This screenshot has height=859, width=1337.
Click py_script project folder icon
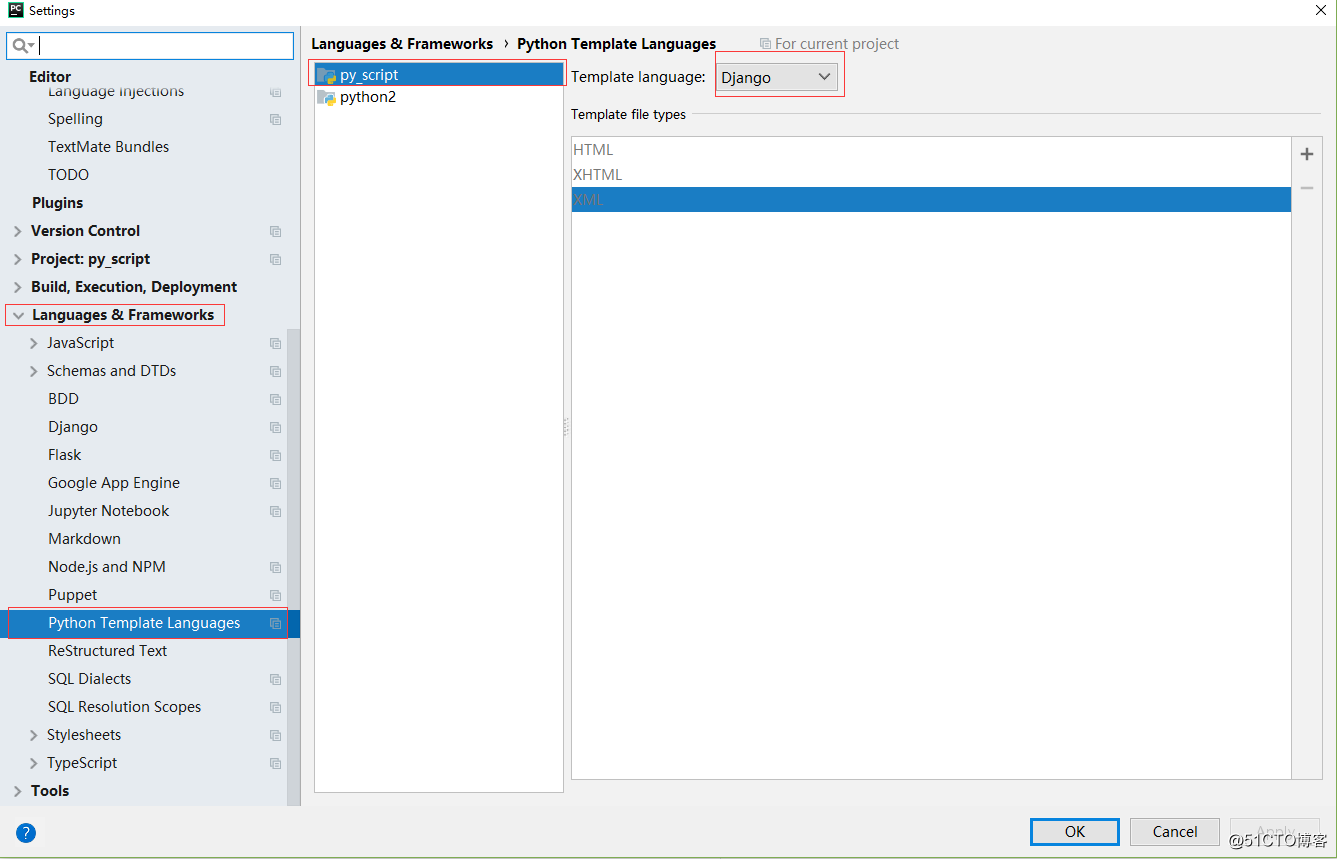[x=326, y=75]
